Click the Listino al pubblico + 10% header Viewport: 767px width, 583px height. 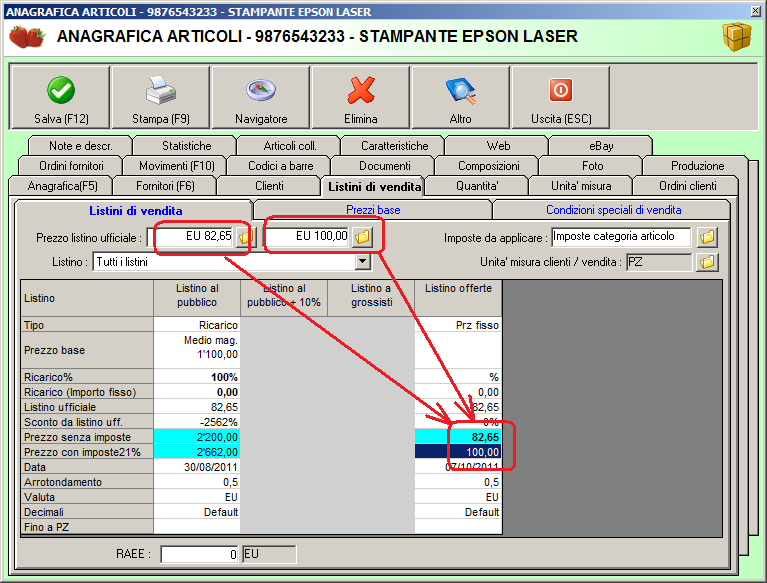pyautogui.click(x=284, y=298)
